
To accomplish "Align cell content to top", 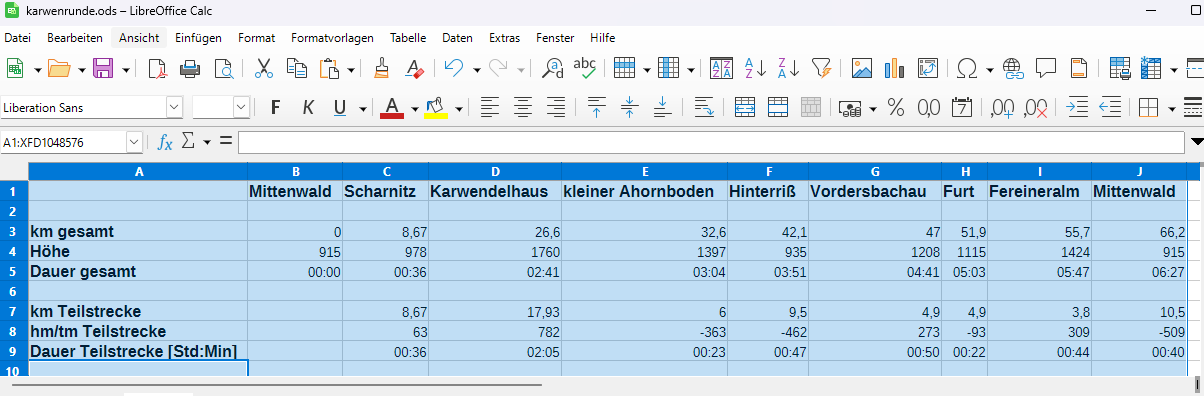I will click(597, 107).
